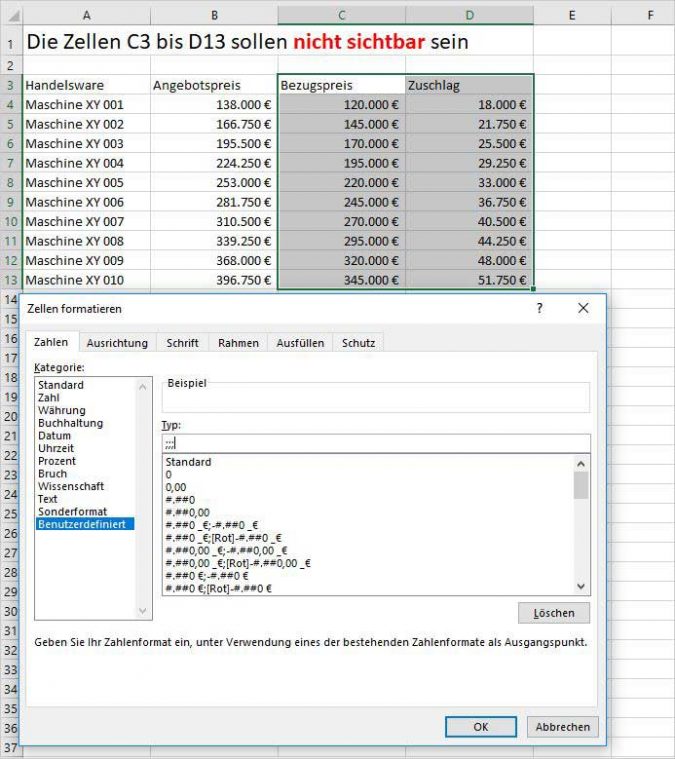The image size is (675, 759).
Task: Select category Zahl
Action: point(49,397)
